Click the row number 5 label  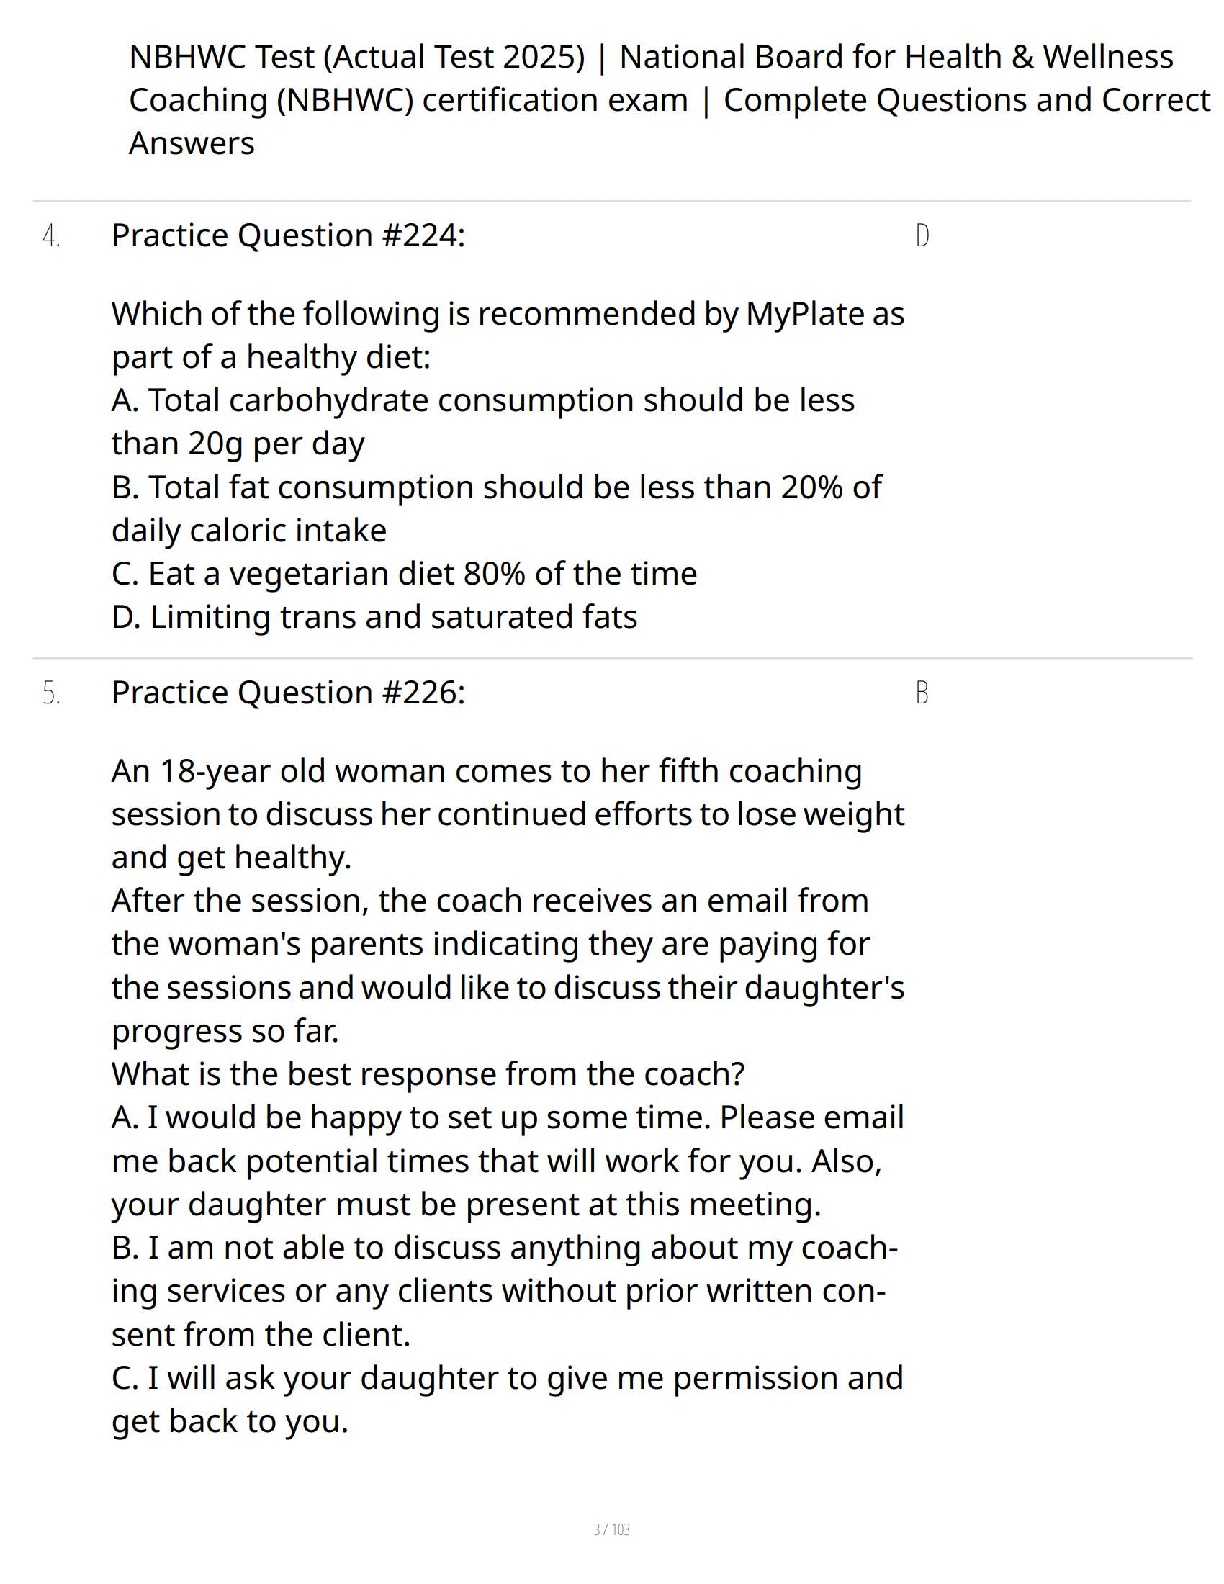(x=51, y=693)
